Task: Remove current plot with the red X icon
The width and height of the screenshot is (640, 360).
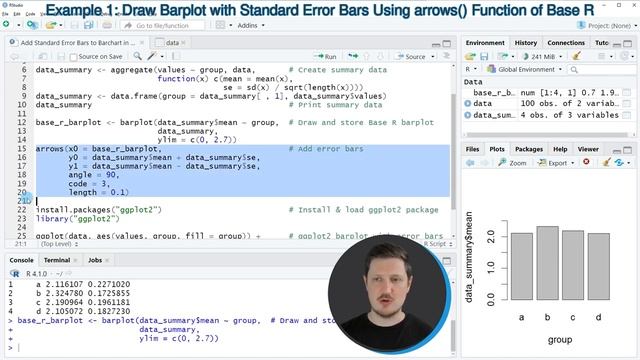Action: pyautogui.click(x=586, y=162)
